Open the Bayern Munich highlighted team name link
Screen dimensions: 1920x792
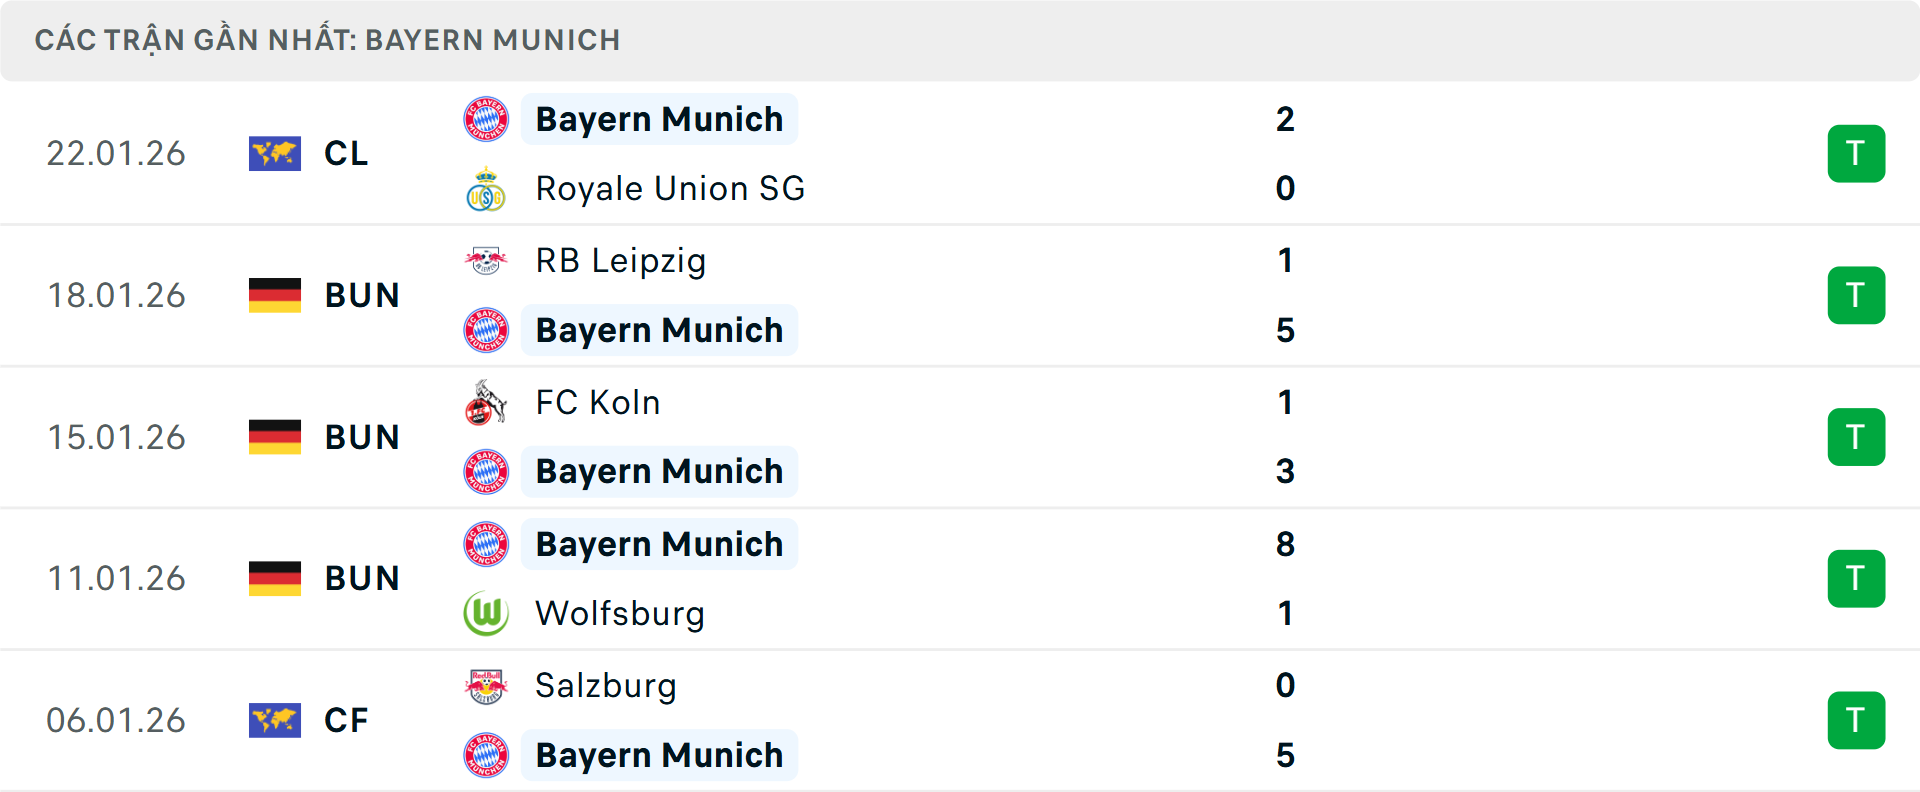click(x=659, y=118)
